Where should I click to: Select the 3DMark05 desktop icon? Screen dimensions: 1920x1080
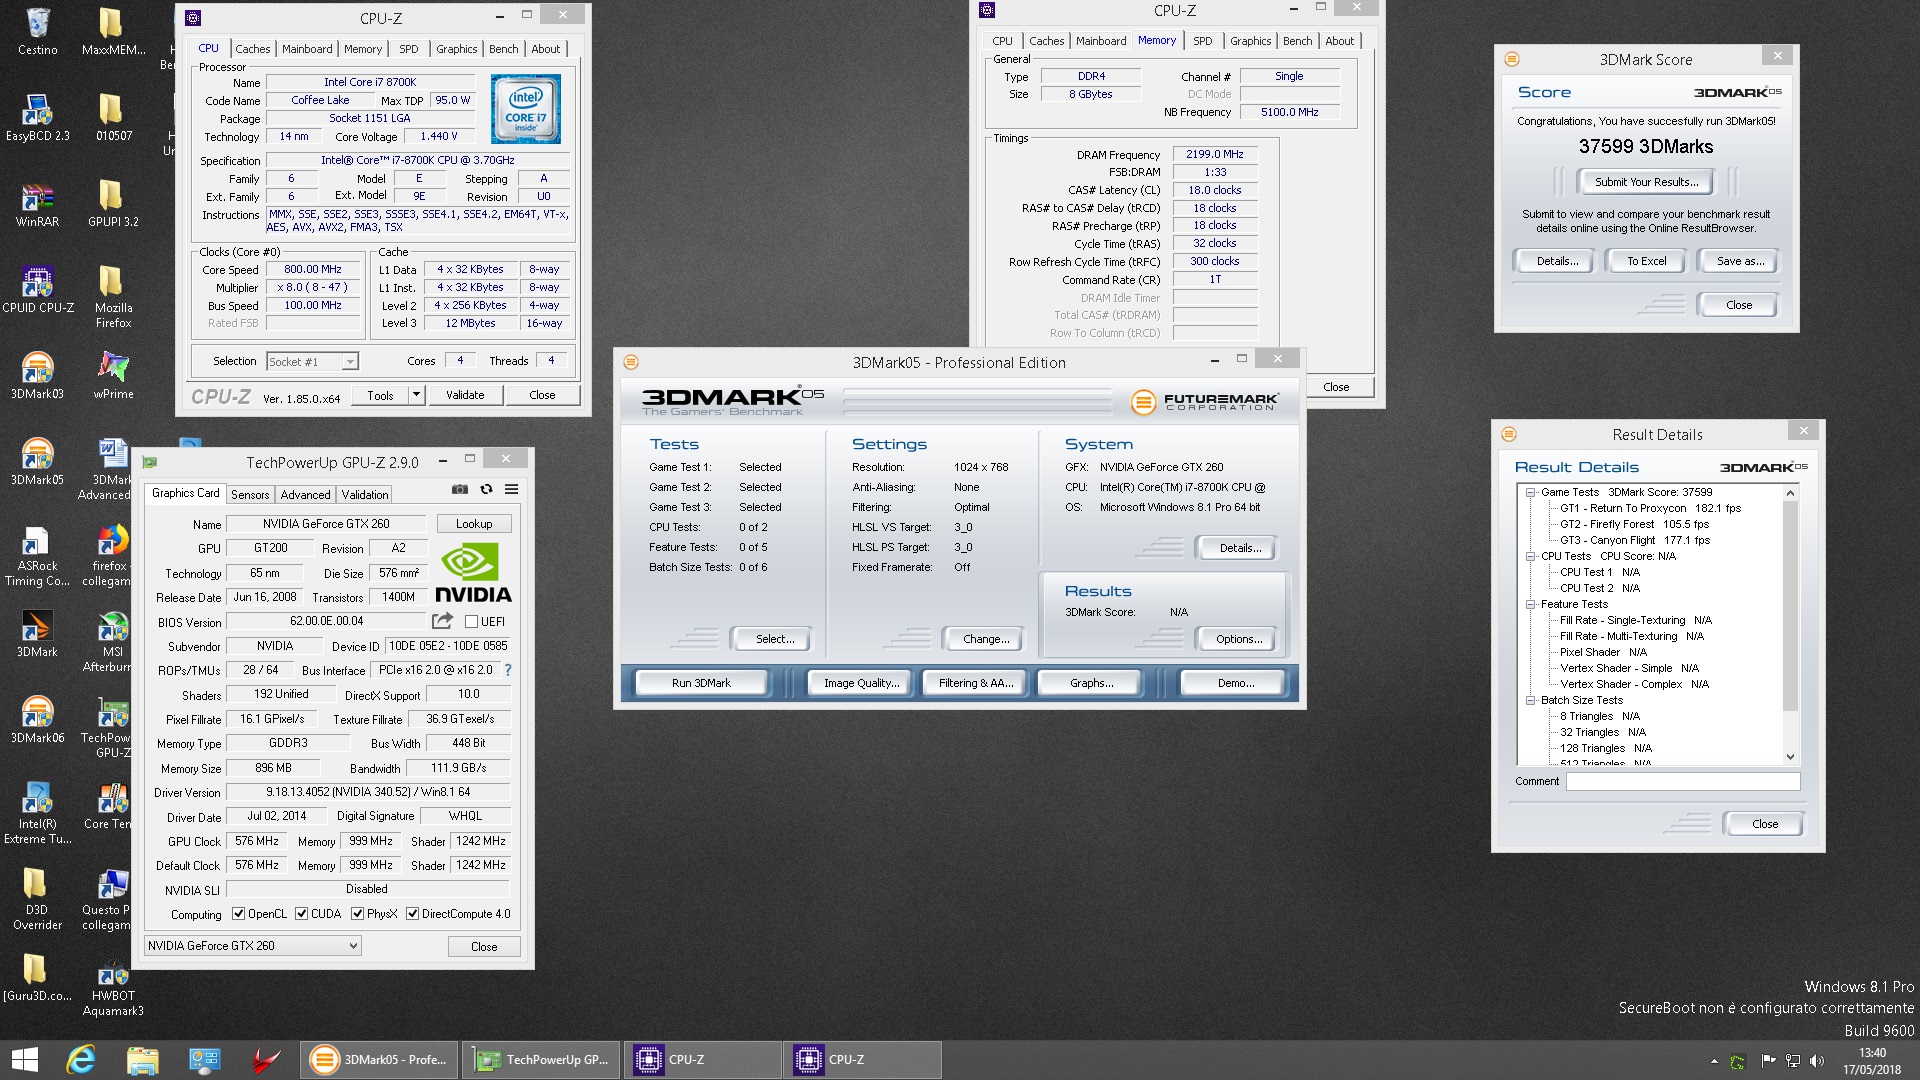pos(38,462)
